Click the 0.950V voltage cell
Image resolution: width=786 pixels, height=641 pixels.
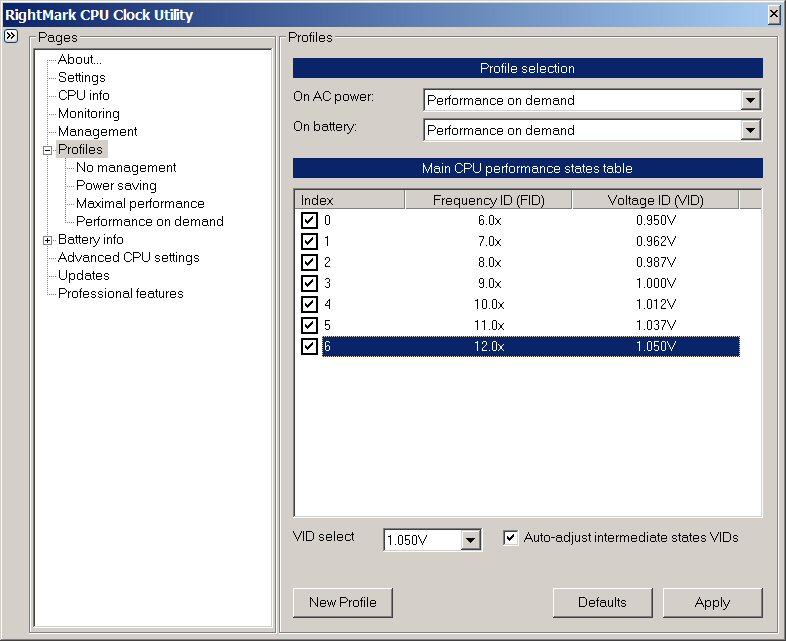(656, 221)
